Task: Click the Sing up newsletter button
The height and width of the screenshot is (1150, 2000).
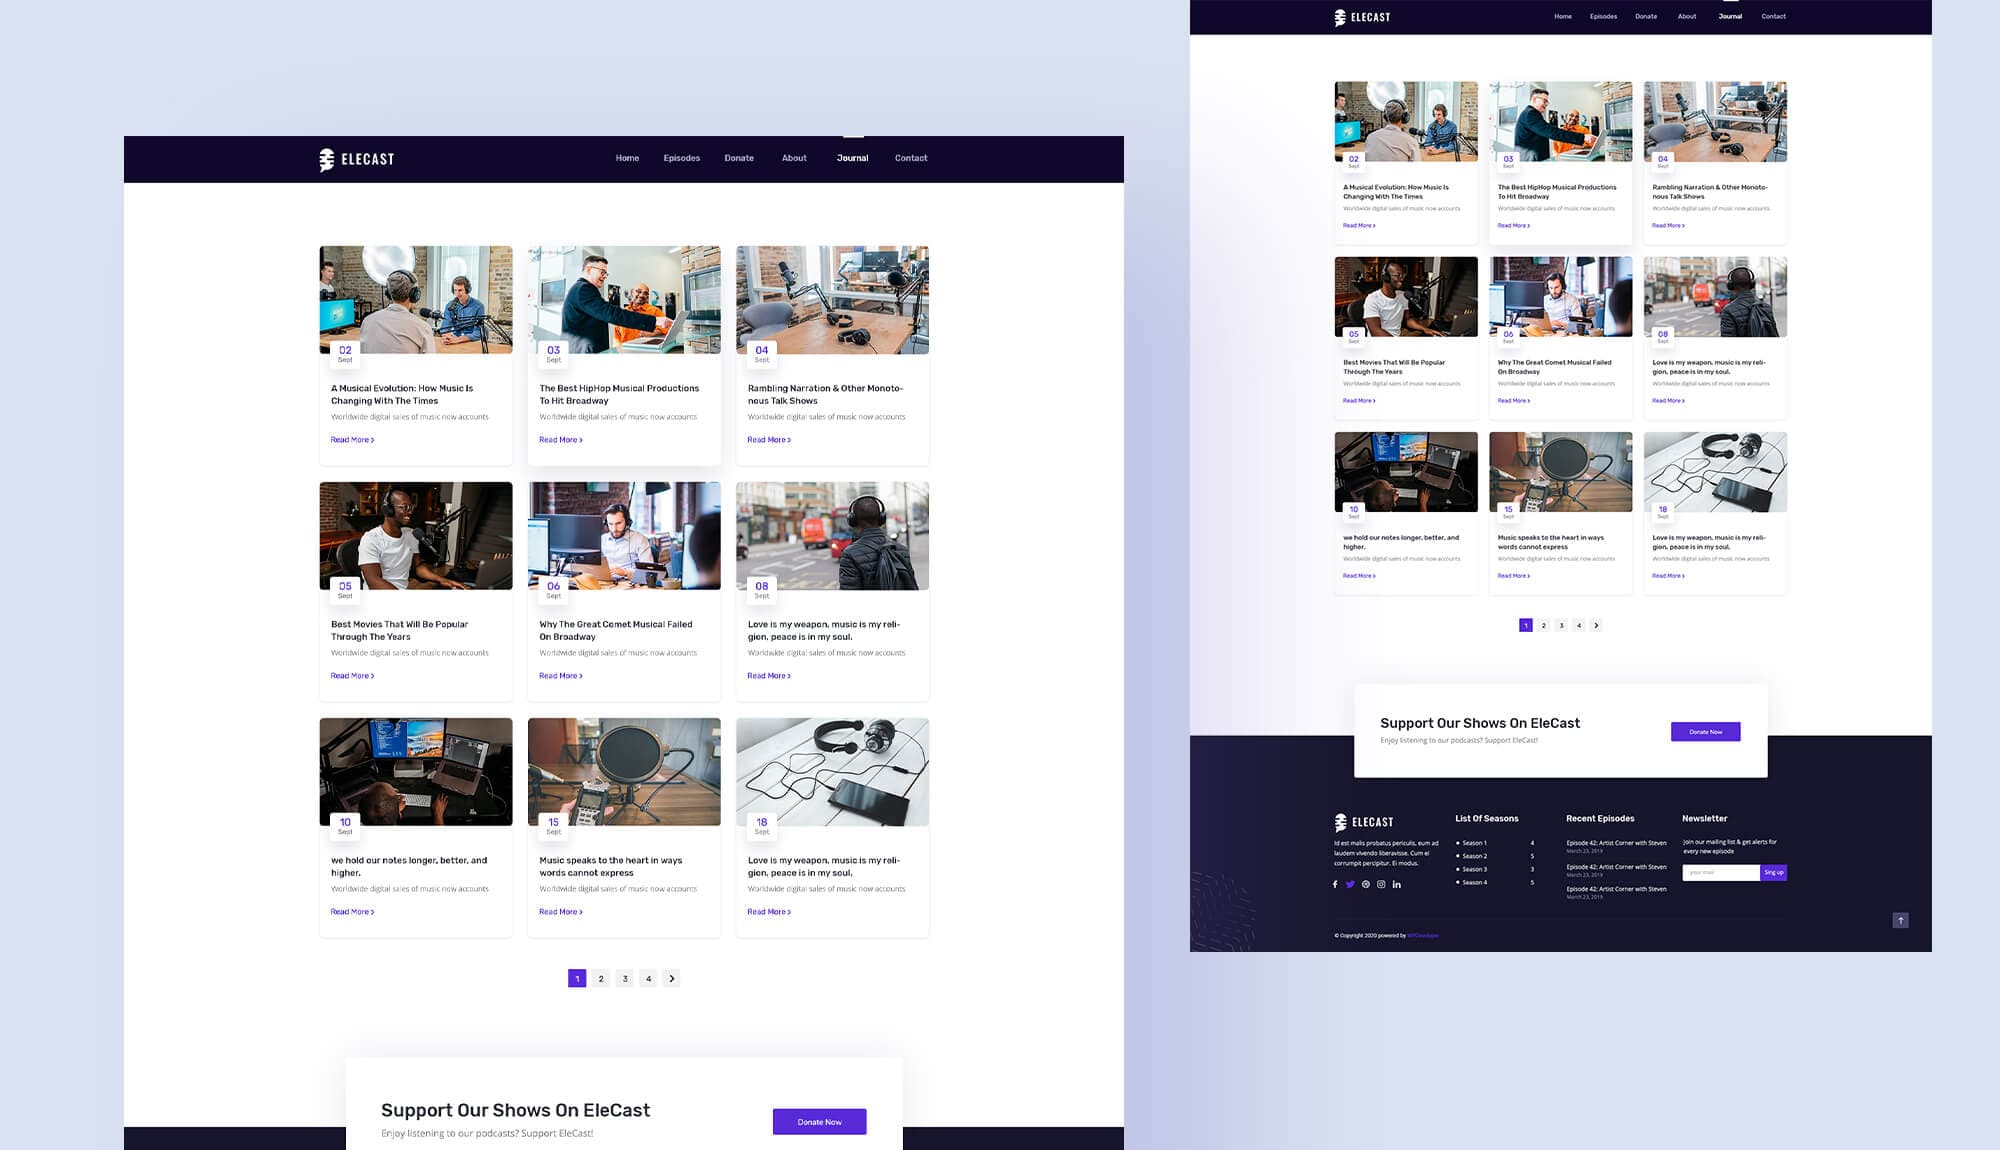Action: [1773, 872]
